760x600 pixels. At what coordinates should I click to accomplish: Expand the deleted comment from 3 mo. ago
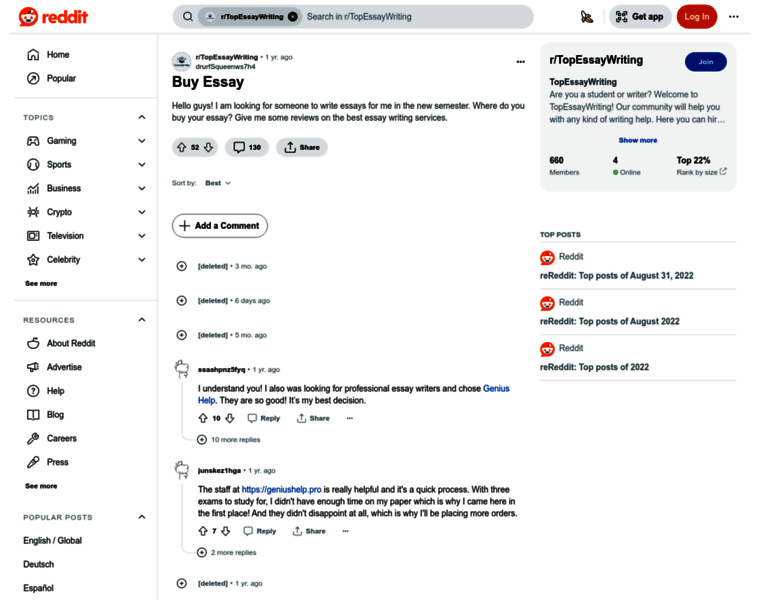(182, 266)
